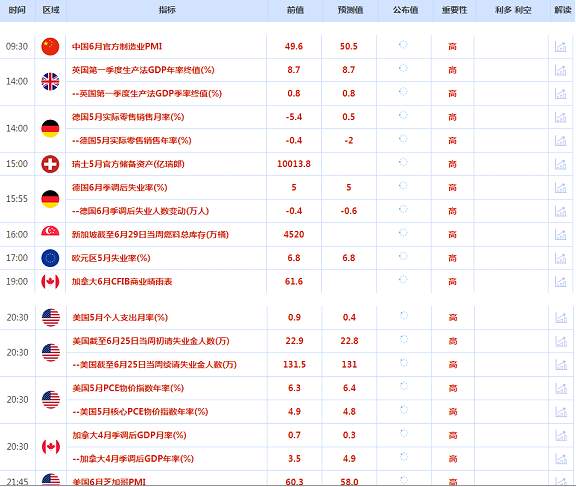Open chart icon for 美国5月个人支出月率
This screenshot has height=487, width=576.
561,318
